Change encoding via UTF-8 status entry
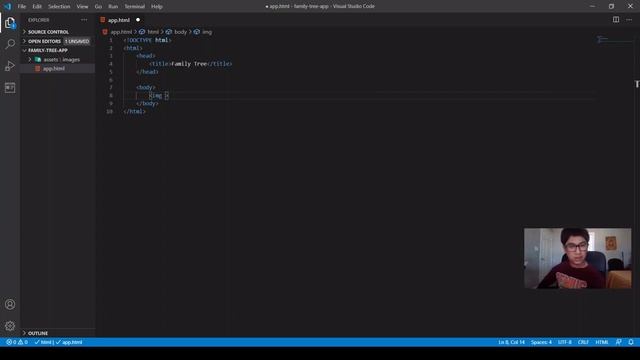The image size is (640, 360). point(565,342)
